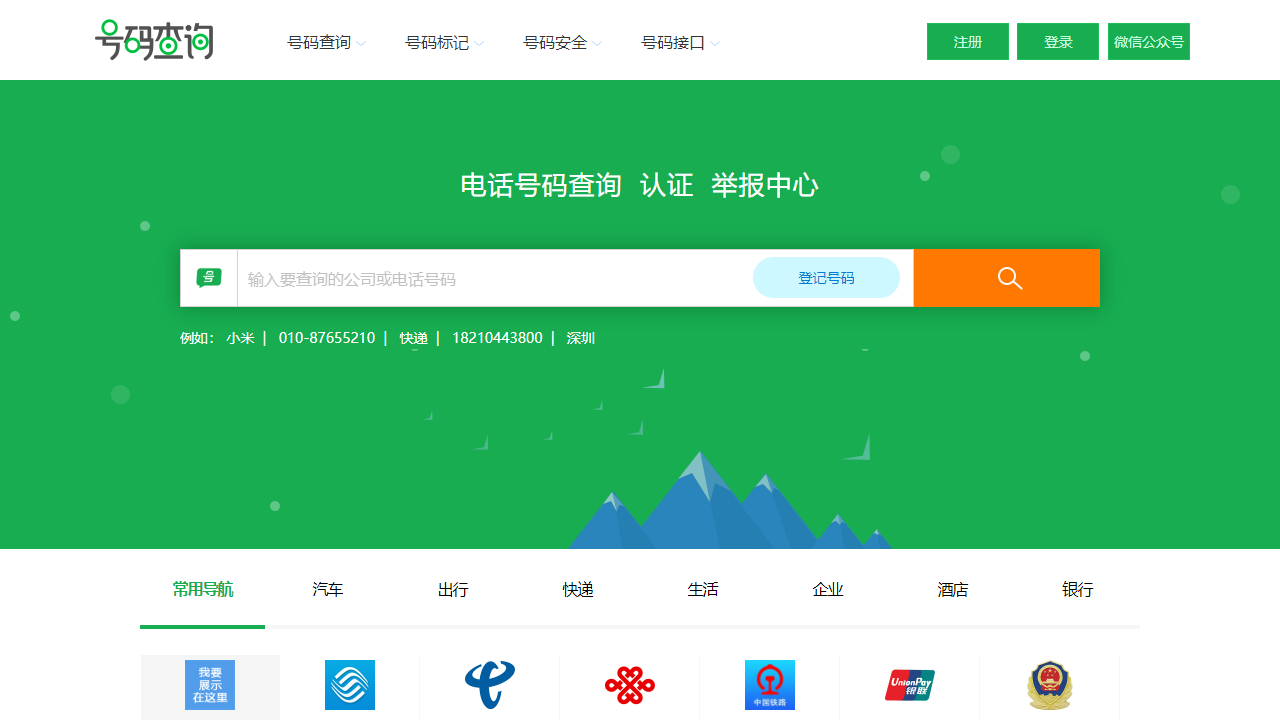This screenshot has height=720, width=1280.
Task: Click the 电话号码查询 heading text
Action: [541, 185]
